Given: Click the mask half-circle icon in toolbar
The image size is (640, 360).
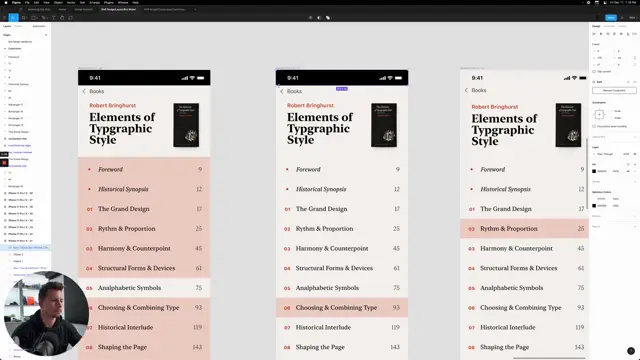Looking at the screenshot, I should tap(319, 18).
